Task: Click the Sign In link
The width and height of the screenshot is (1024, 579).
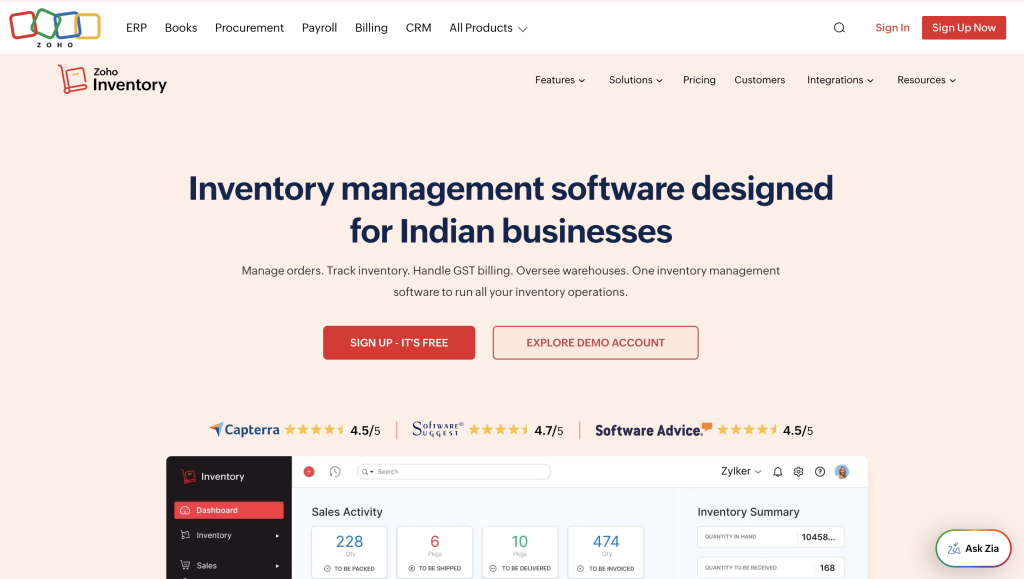Action: pyautogui.click(x=892, y=27)
